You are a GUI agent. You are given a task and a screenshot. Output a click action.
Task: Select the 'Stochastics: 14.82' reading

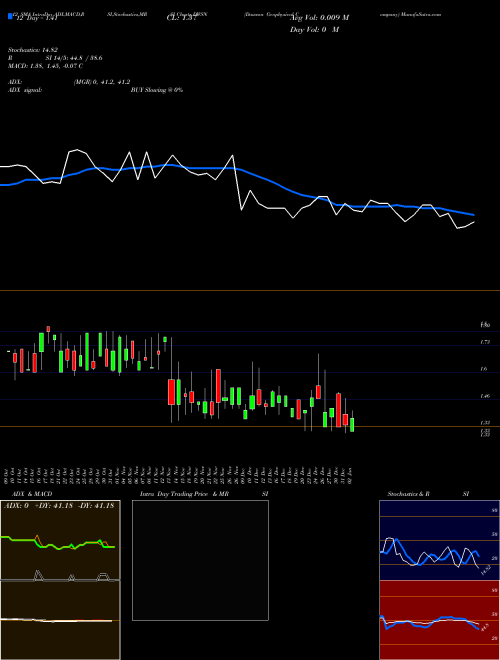coord(32,50)
